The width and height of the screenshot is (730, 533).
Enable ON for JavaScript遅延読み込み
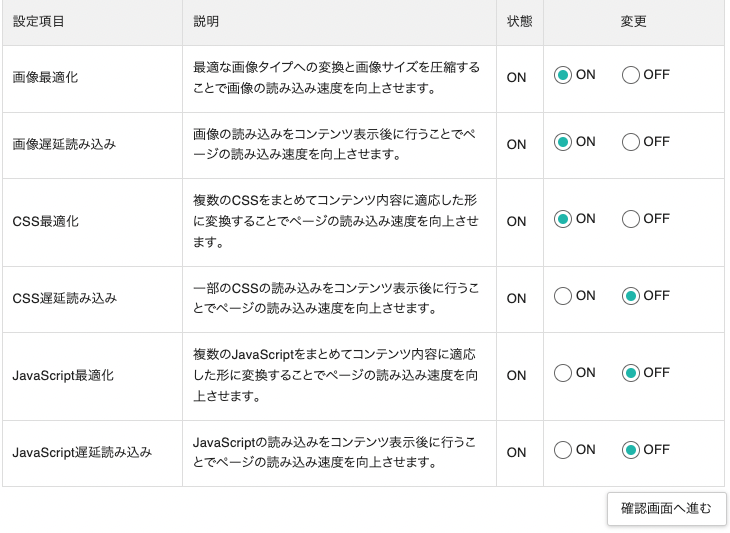tap(563, 450)
